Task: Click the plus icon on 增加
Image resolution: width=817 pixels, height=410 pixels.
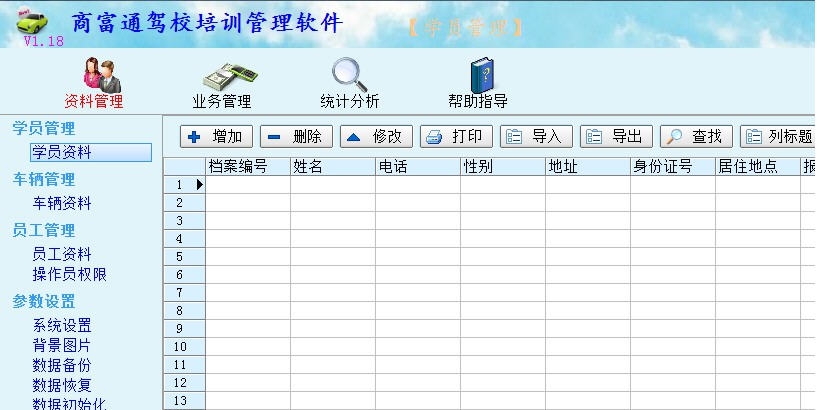Action: click(x=194, y=137)
